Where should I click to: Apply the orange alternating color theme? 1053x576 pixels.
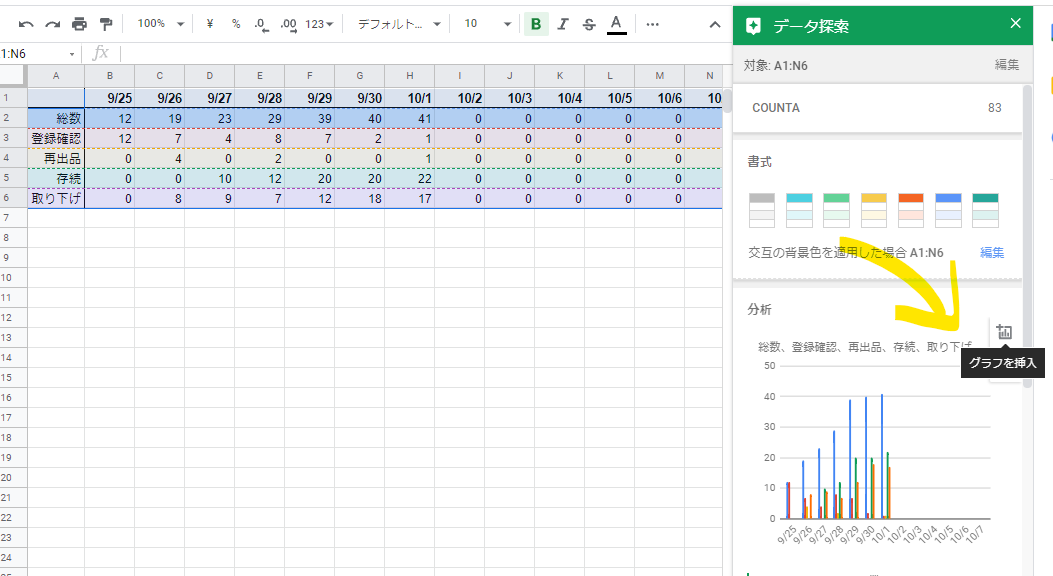click(911, 211)
